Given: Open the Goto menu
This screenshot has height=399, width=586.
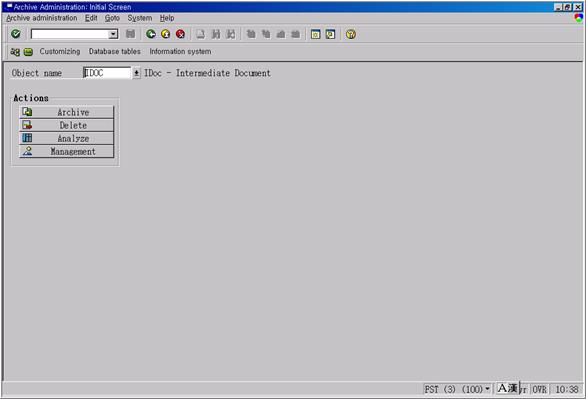Looking at the screenshot, I should point(112,18).
